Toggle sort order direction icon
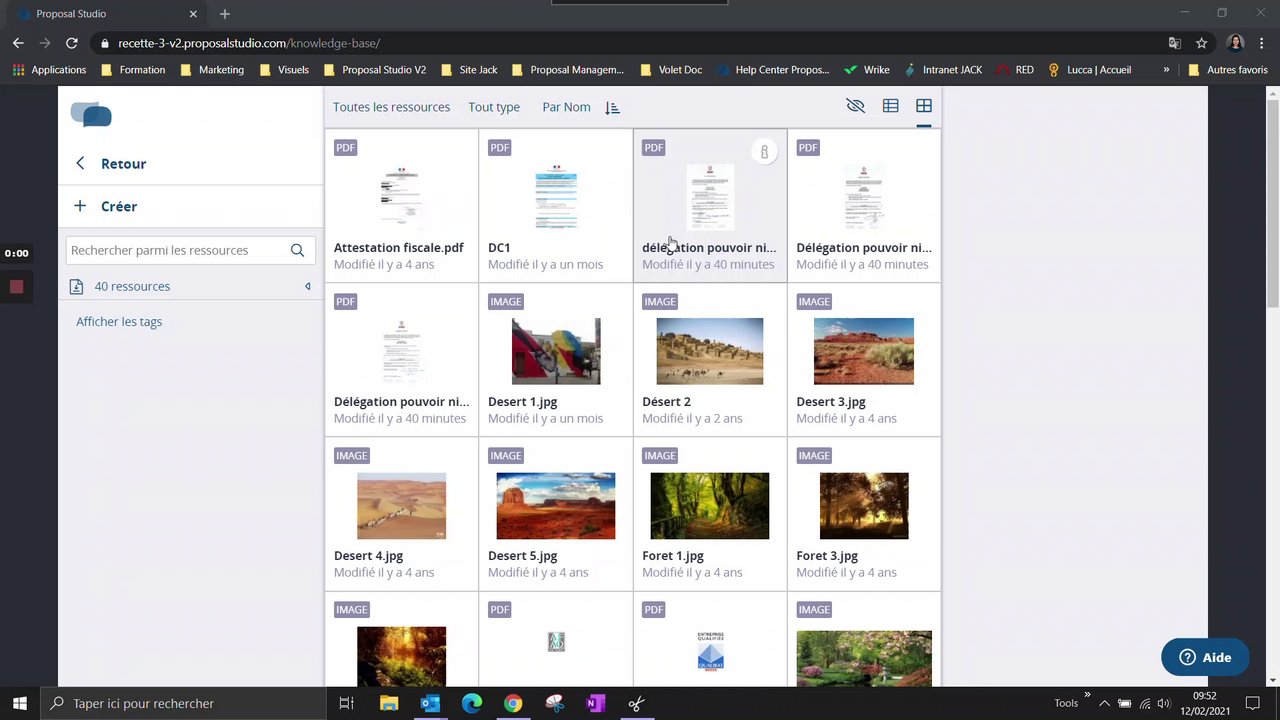 613,107
